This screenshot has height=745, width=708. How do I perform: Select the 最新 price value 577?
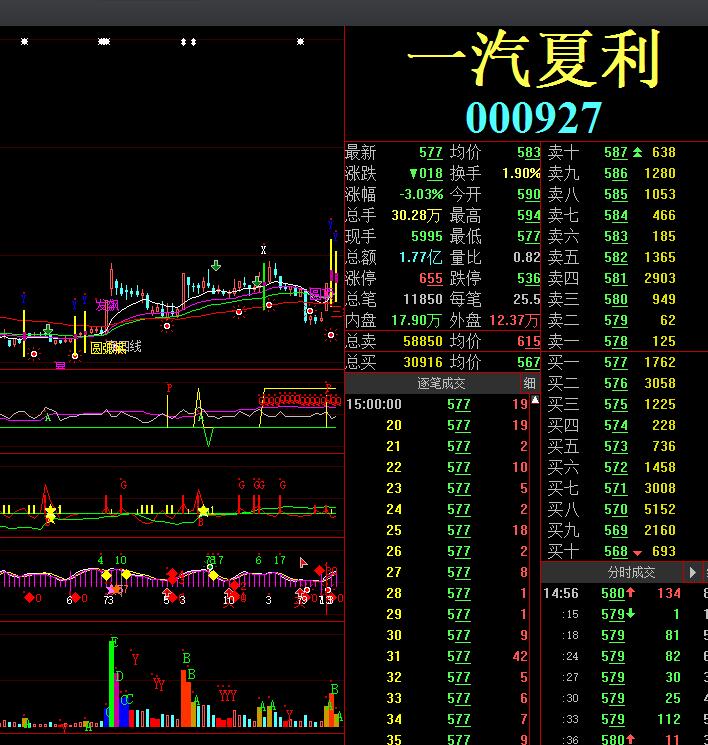pyautogui.click(x=431, y=153)
